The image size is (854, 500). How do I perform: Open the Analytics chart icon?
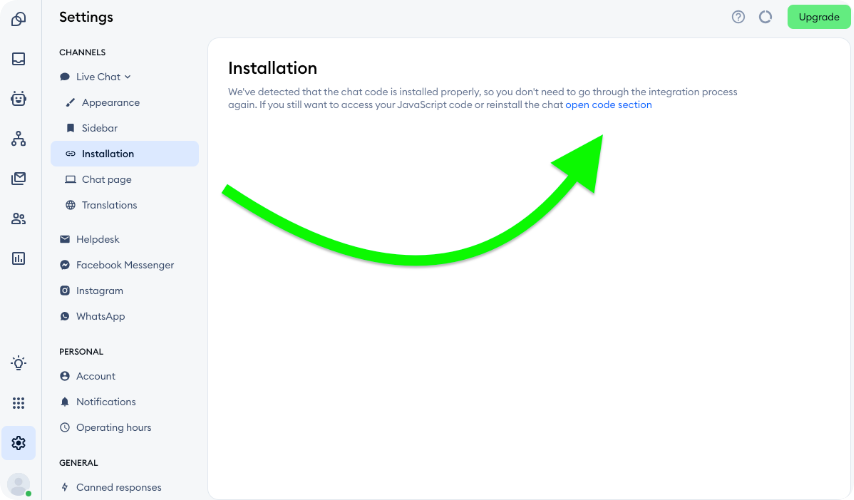click(x=18, y=258)
